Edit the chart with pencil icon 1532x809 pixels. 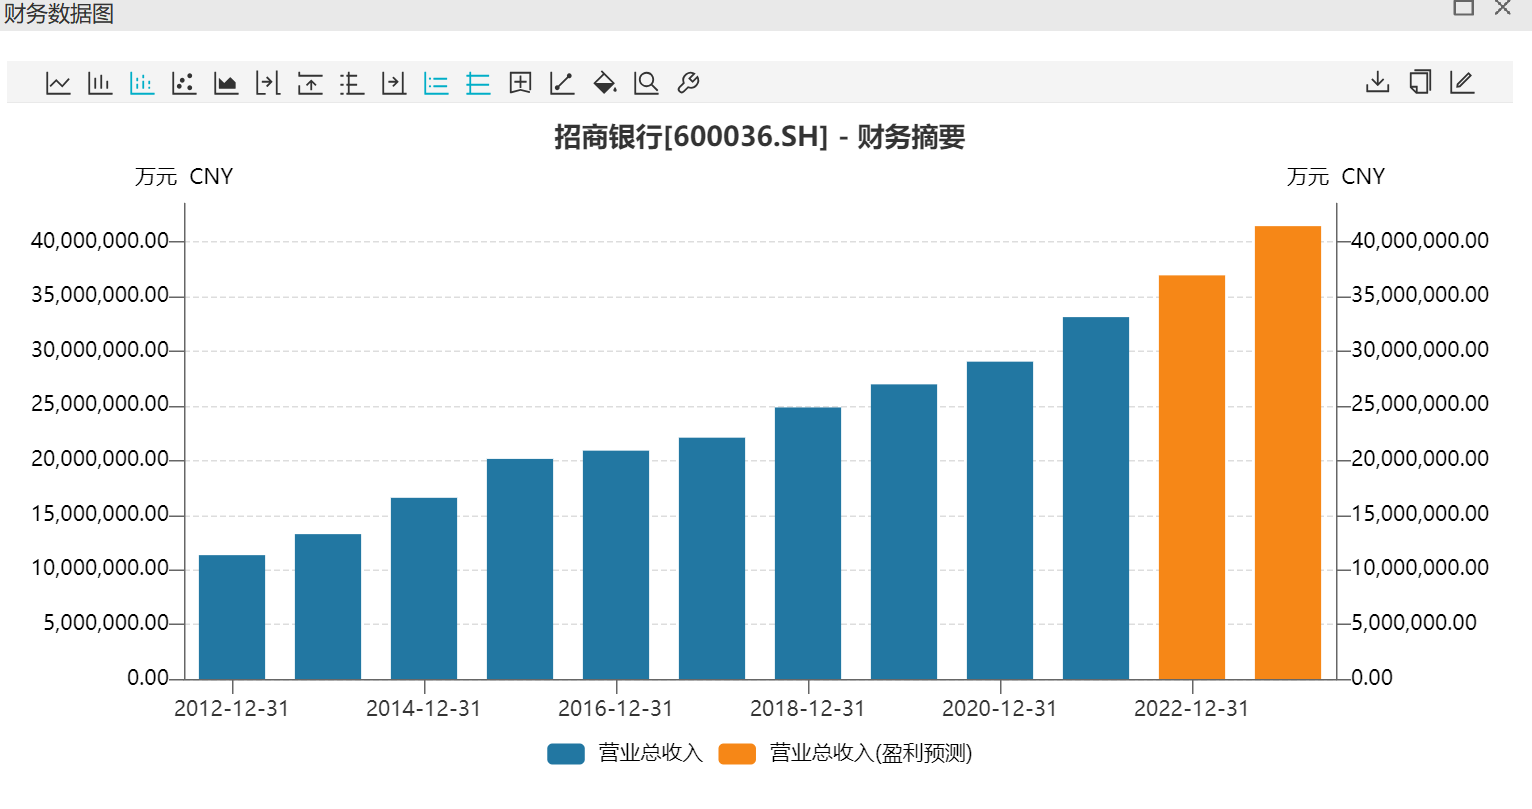click(x=1462, y=82)
